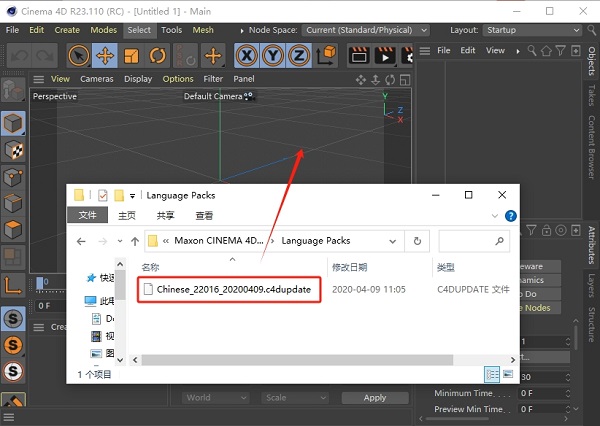The image size is (600, 426).
Task: Click the search magnifier in the menu bar
Action: (592, 30)
